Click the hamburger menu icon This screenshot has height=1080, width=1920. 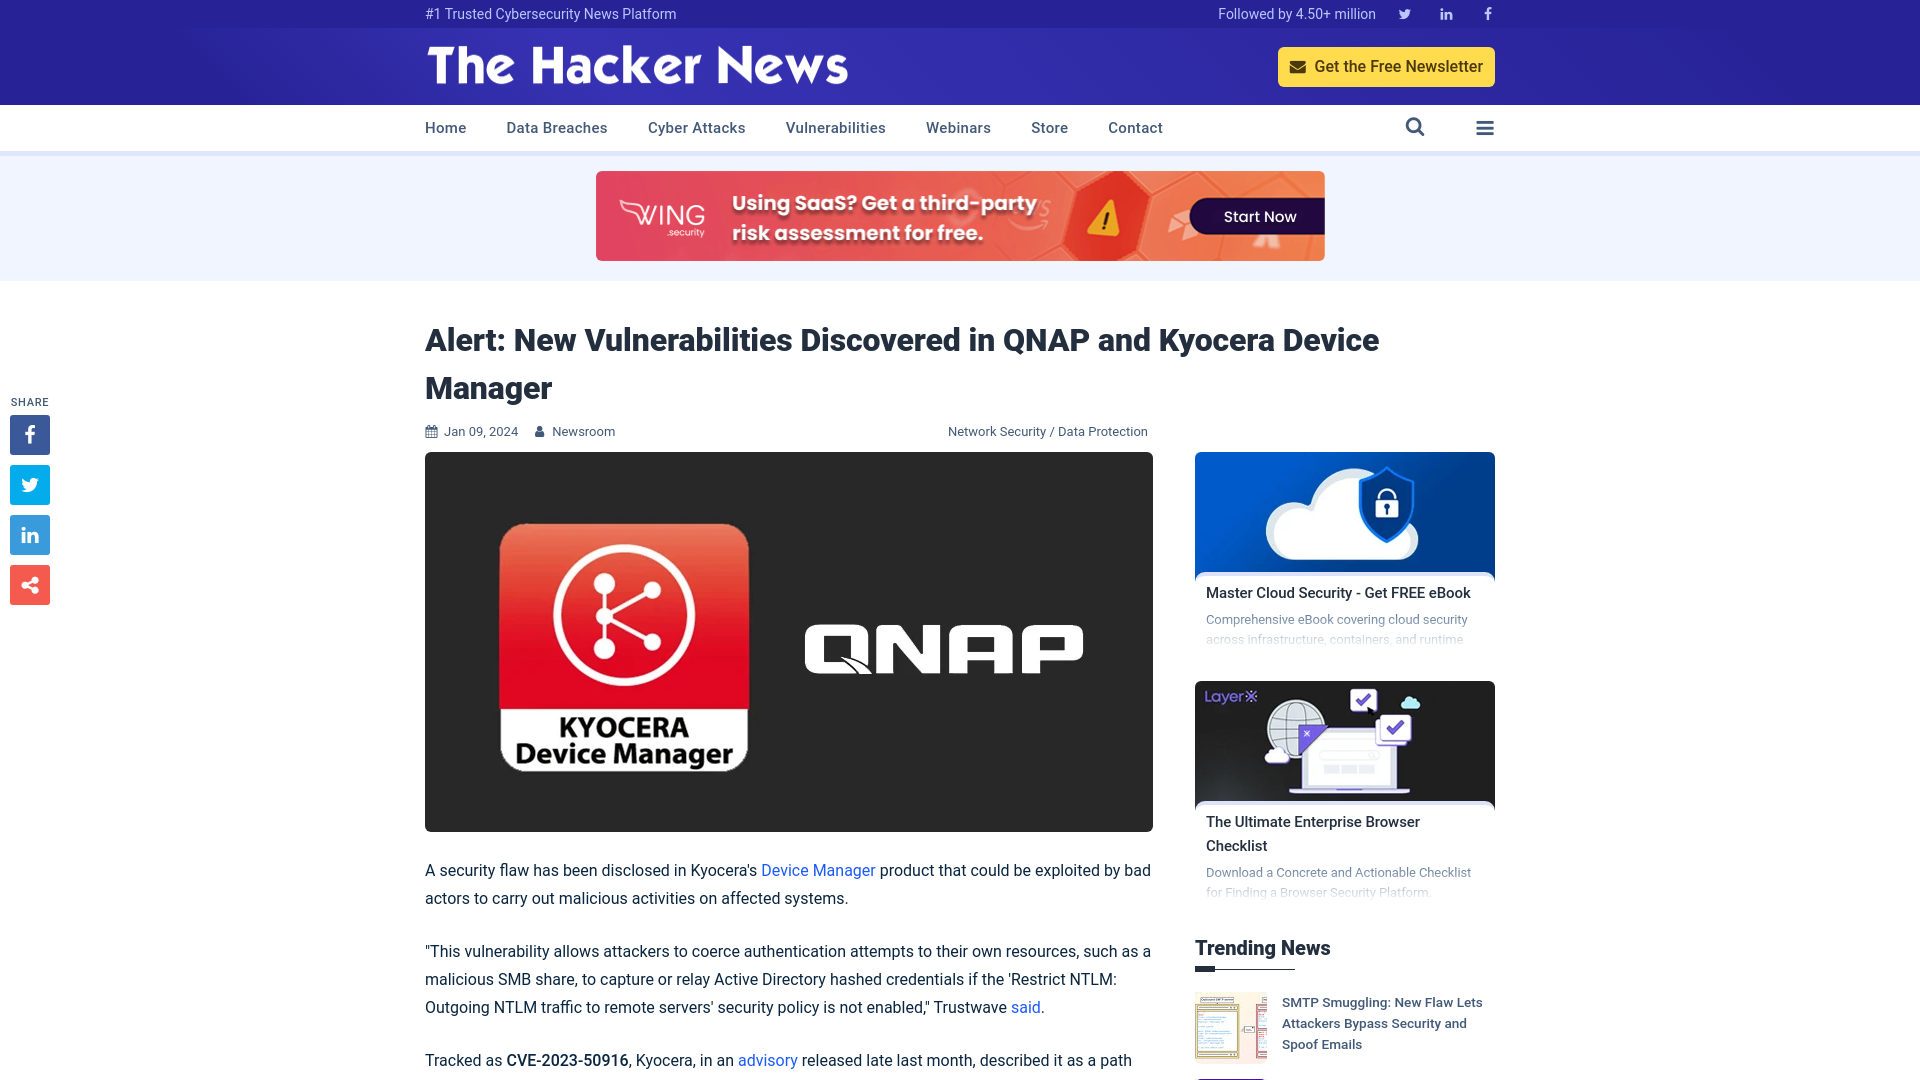1485,127
